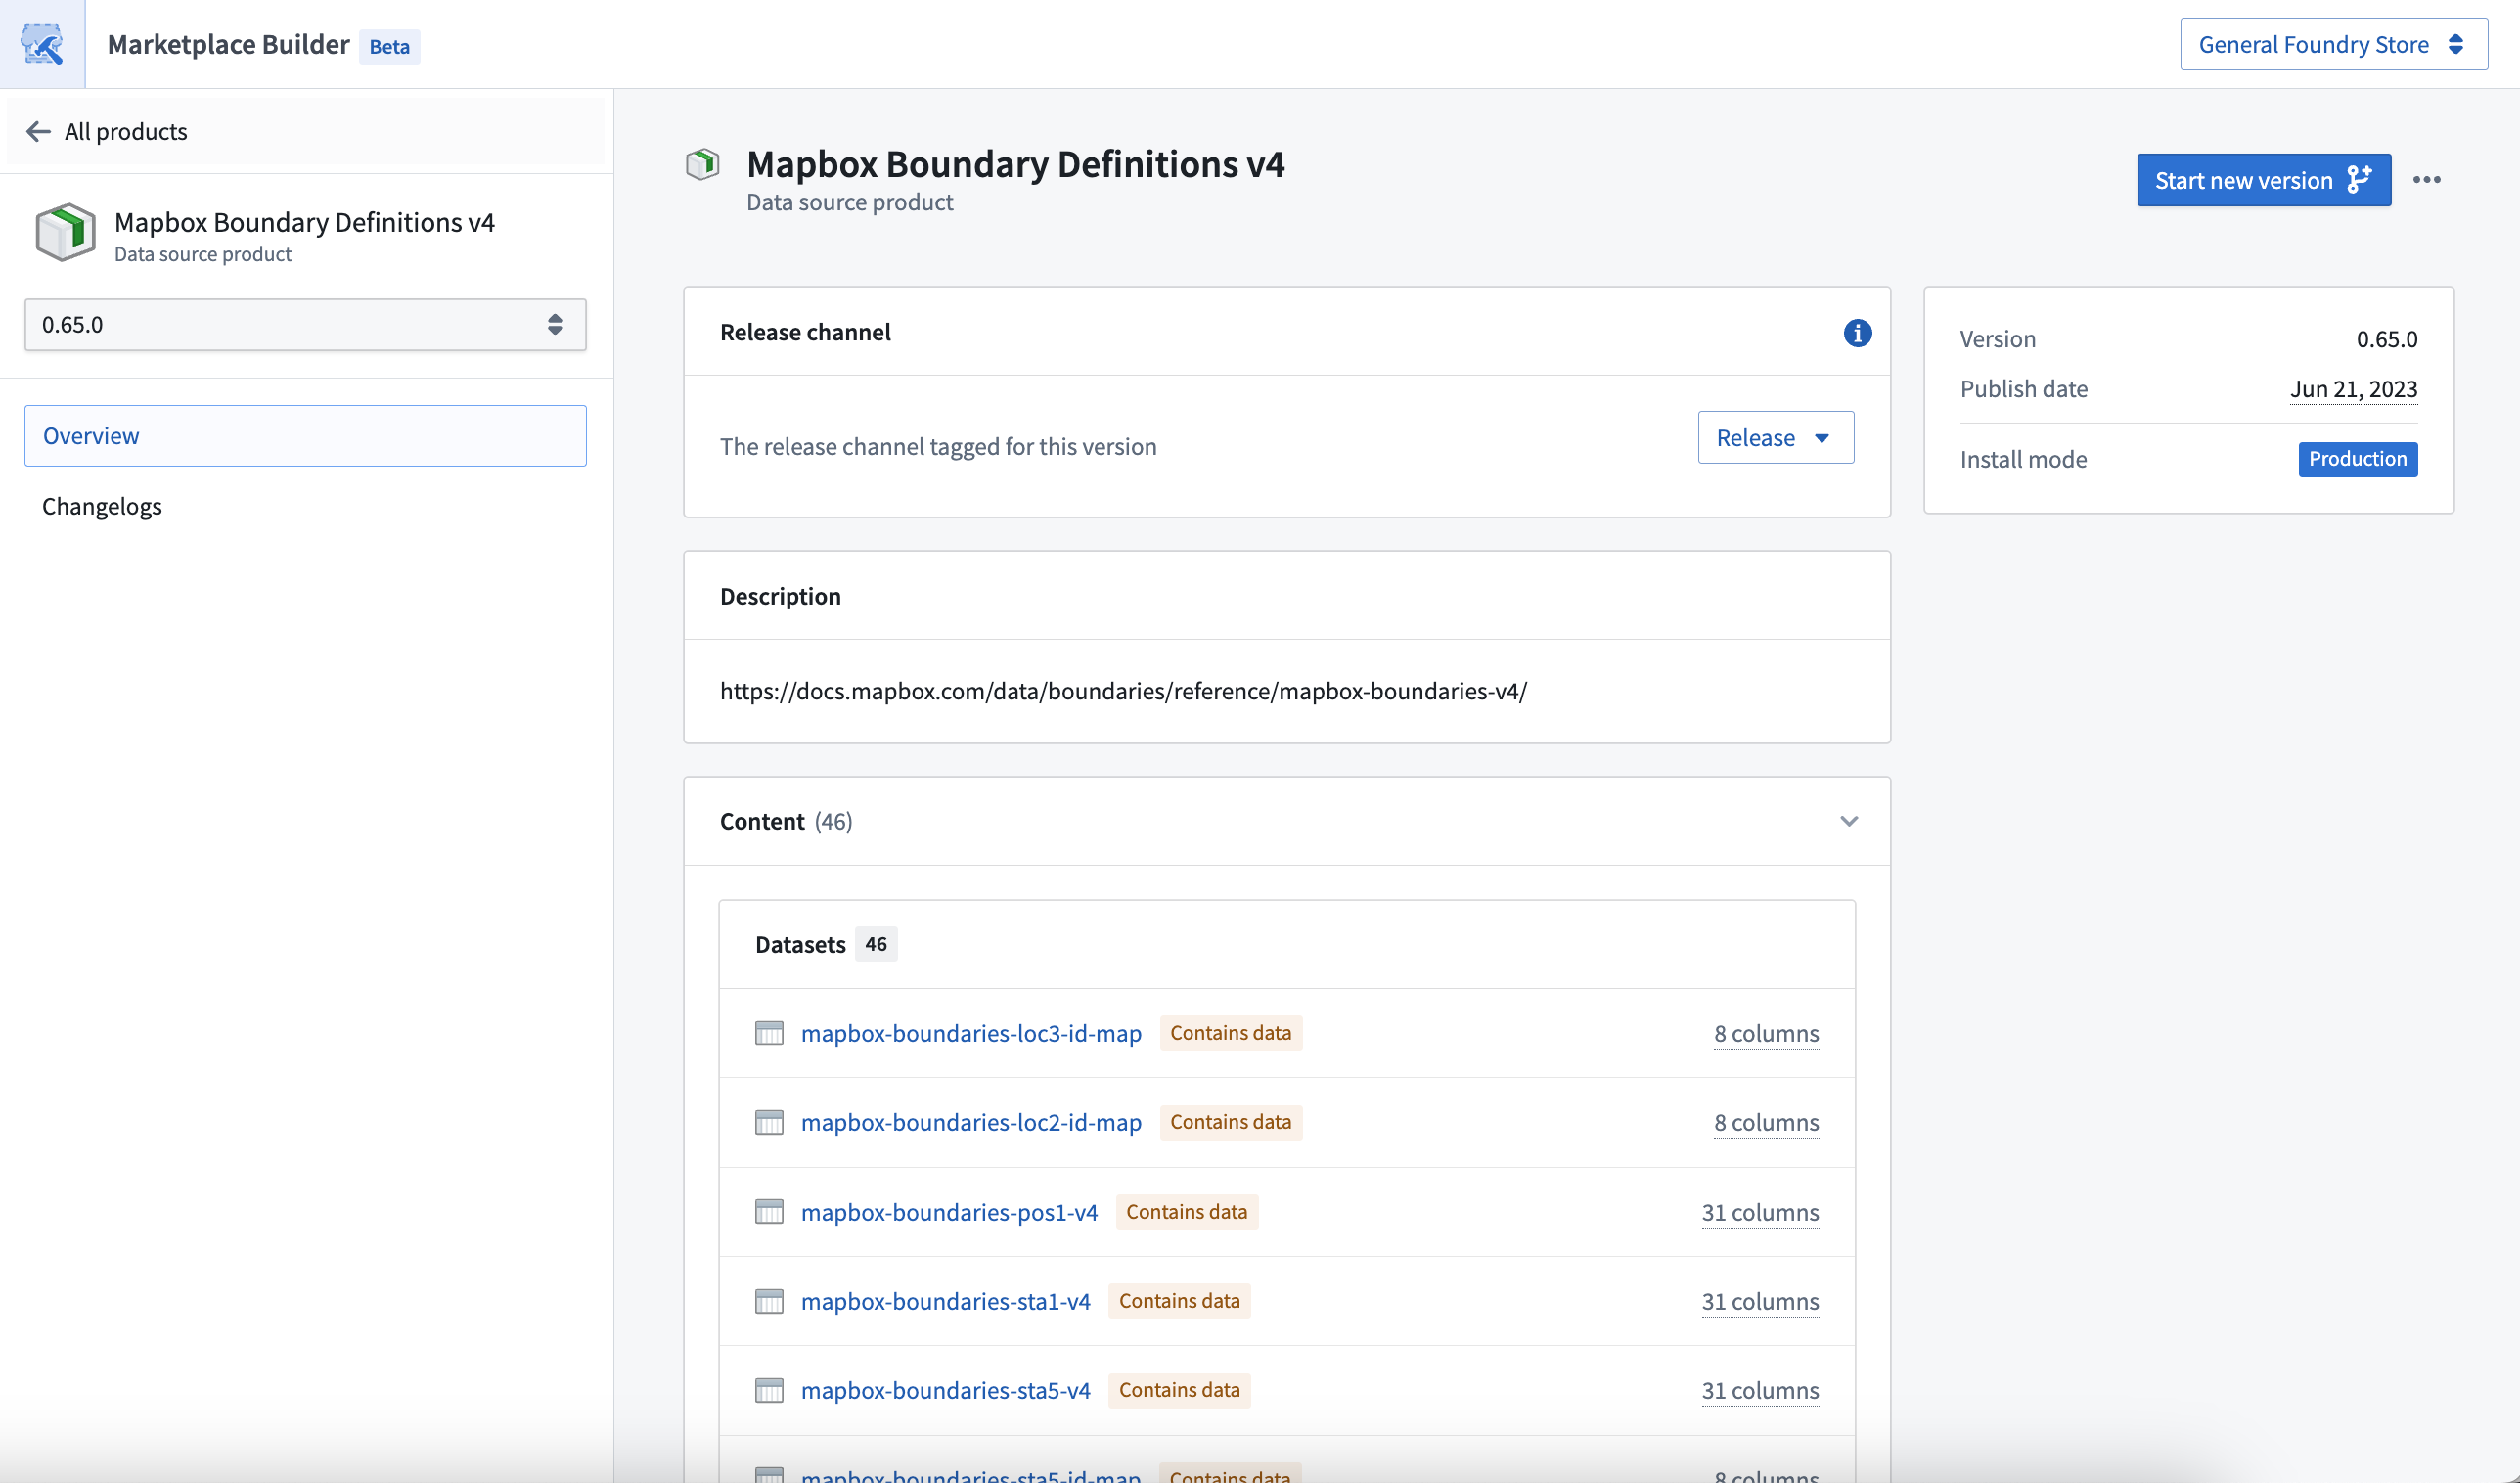Click the Marketplace Builder app logo icon
2520x1483 pixels.
tap(42, 44)
